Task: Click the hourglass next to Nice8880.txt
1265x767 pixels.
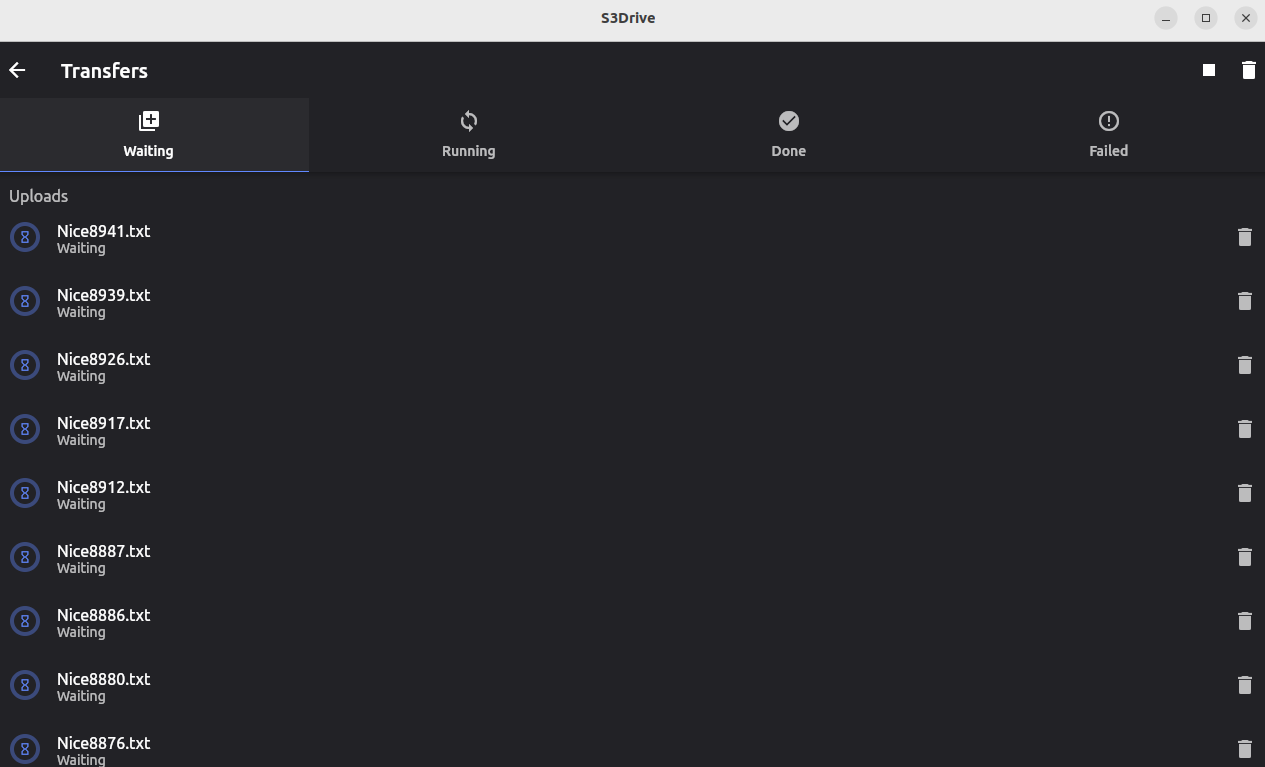Action: tap(25, 685)
